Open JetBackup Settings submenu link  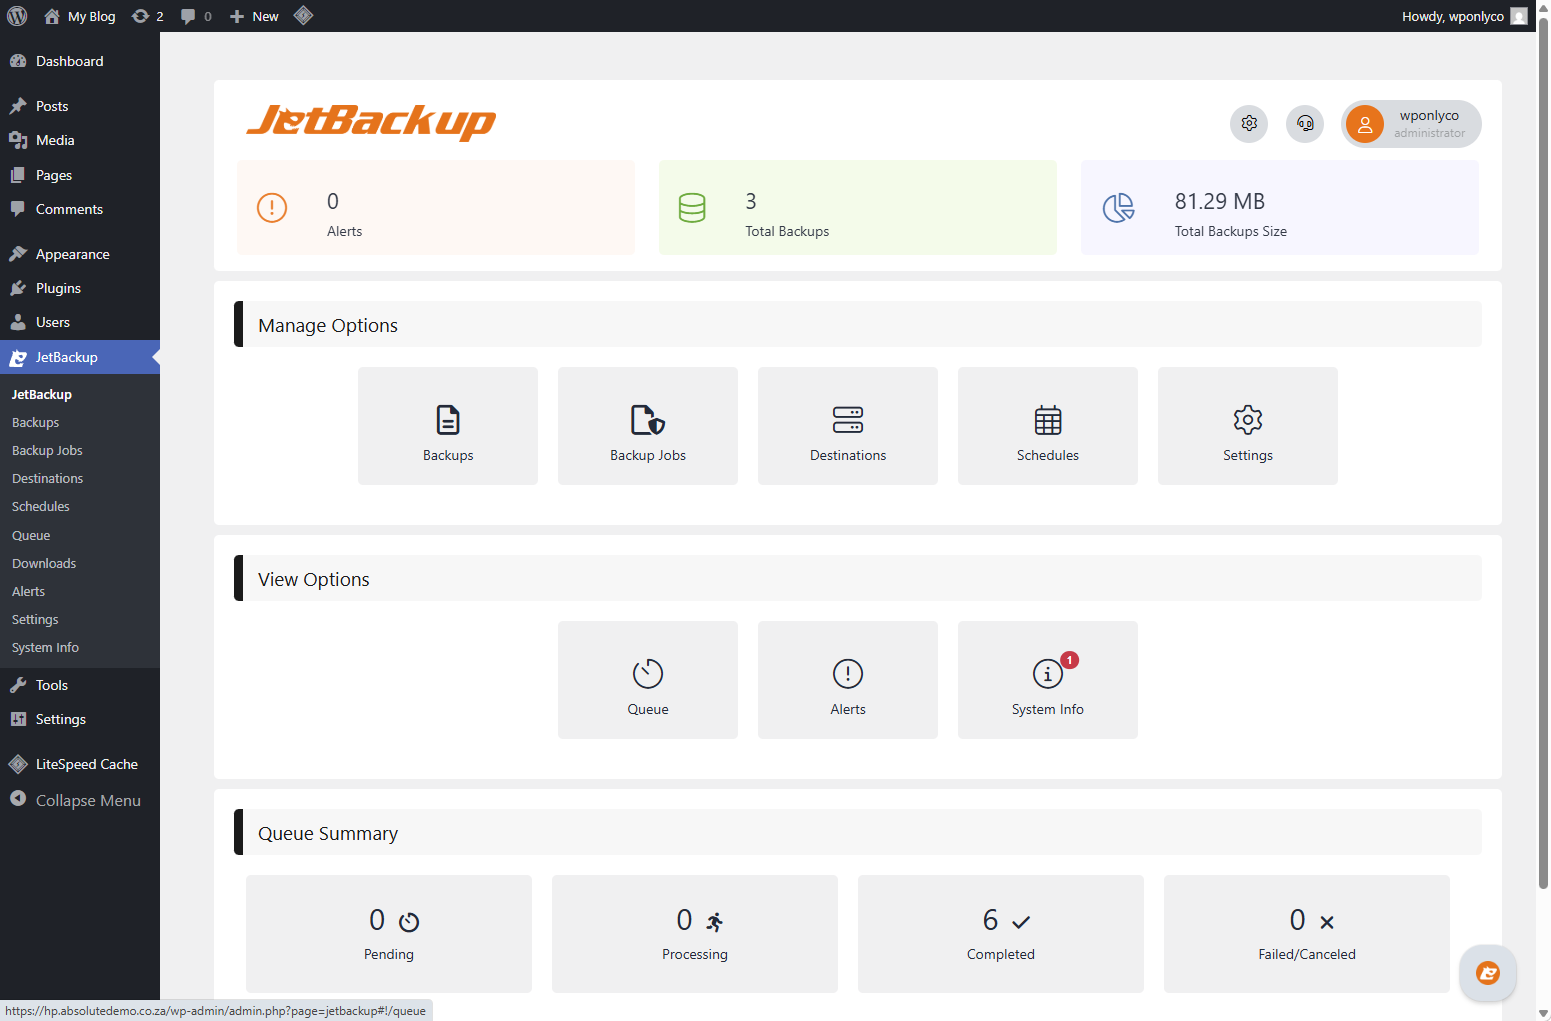click(x=35, y=619)
